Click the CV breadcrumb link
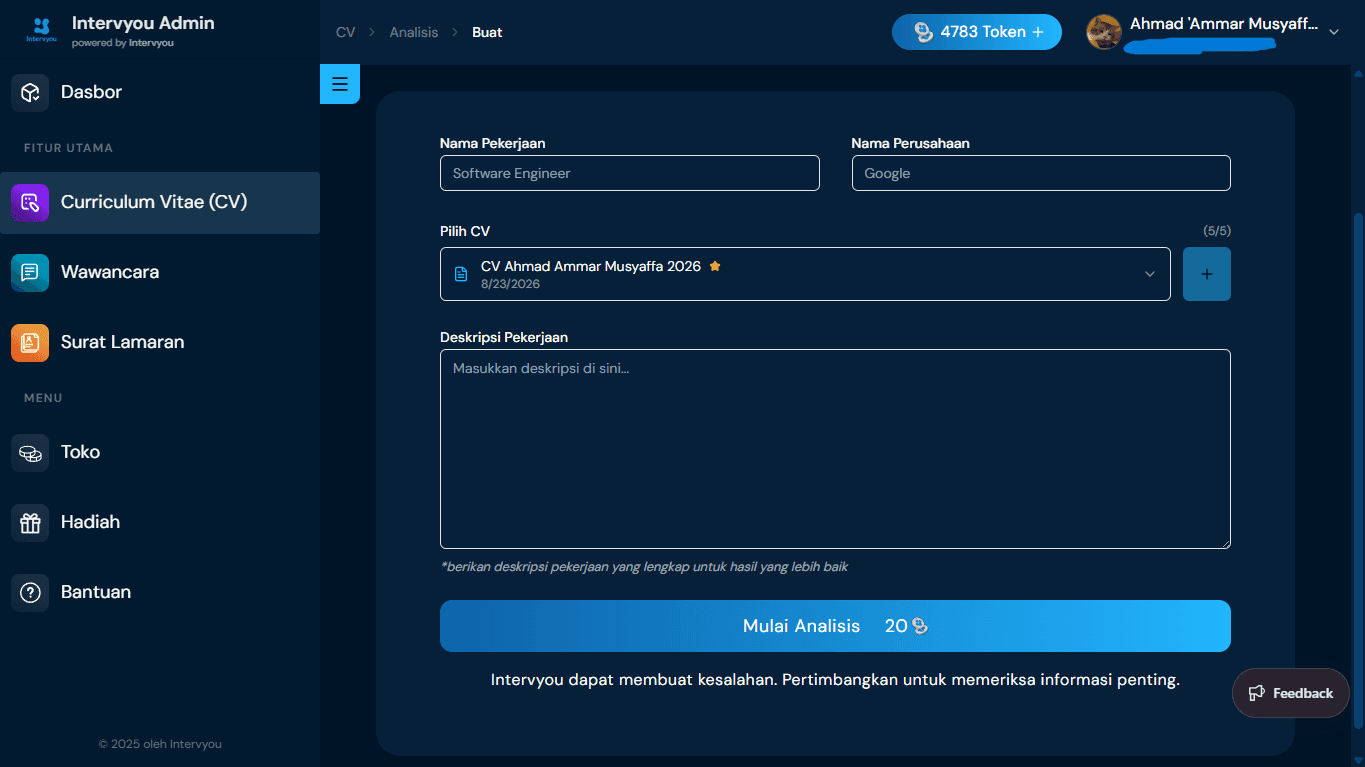 345,32
